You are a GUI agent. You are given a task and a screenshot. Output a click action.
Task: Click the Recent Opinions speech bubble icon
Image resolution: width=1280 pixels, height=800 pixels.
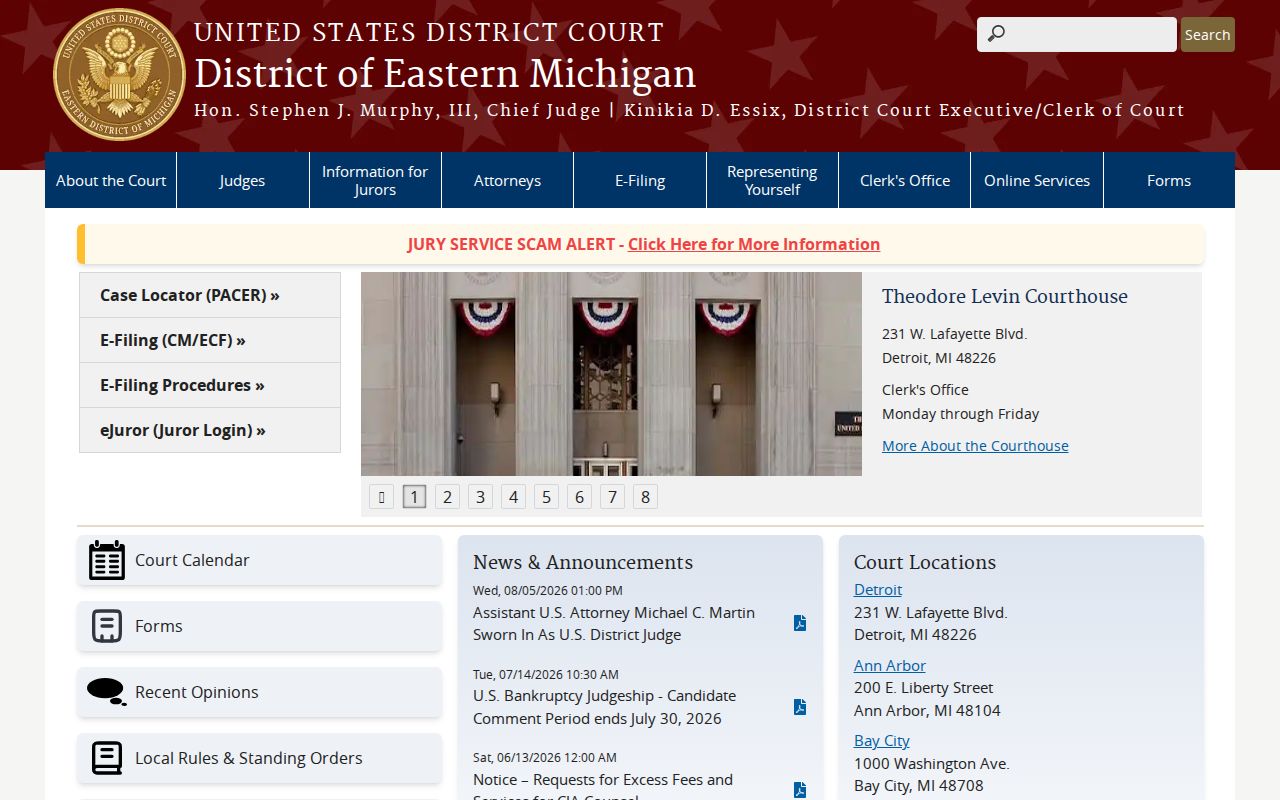click(107, 692)
